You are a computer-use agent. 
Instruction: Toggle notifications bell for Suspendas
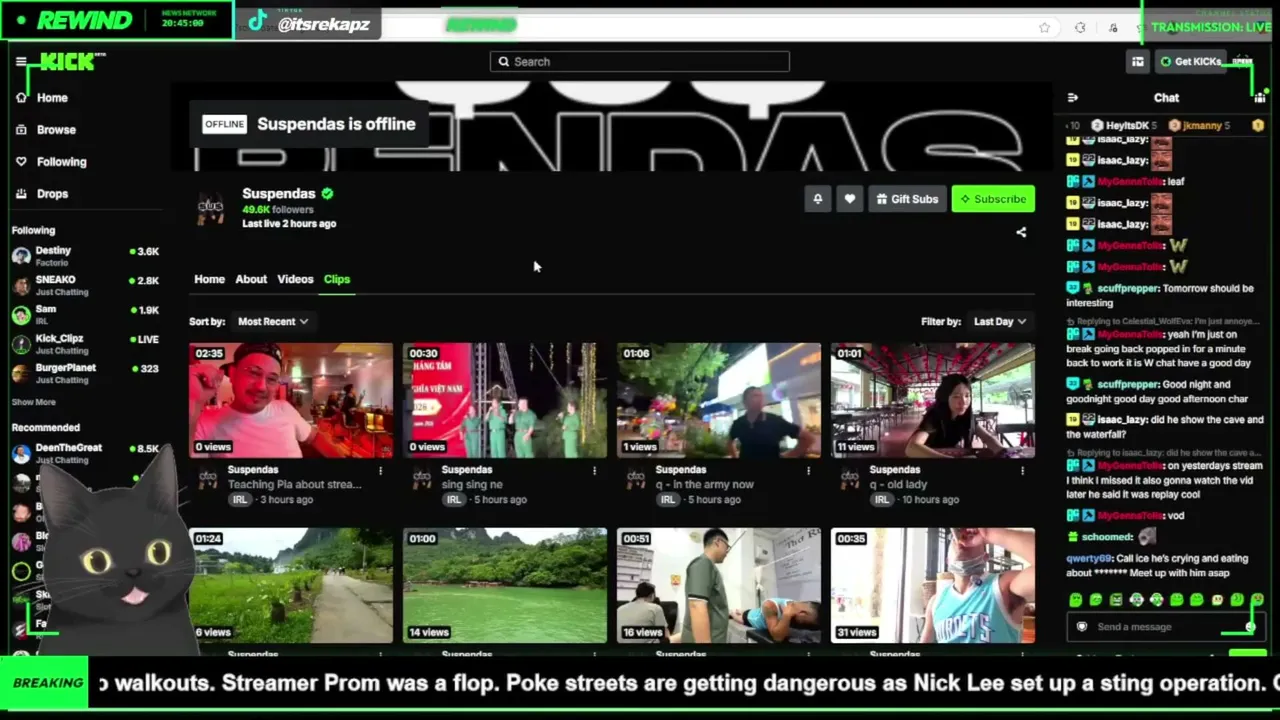tap(818, 199)
